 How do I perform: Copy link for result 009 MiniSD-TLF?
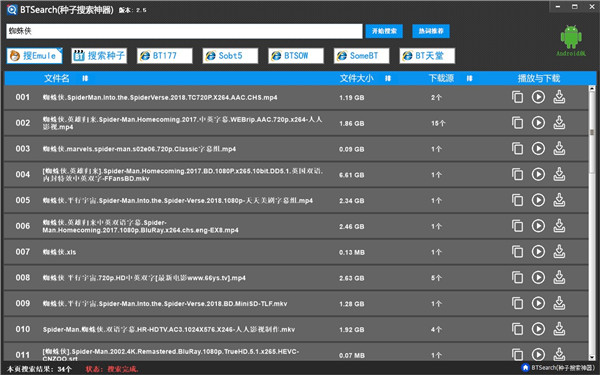[x=517, y=303]
